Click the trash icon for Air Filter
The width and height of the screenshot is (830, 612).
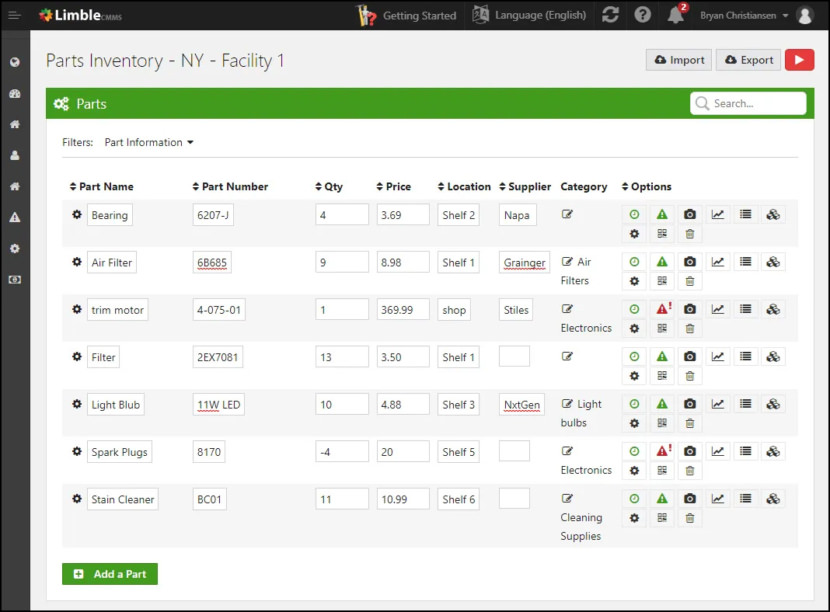point(689,281)
